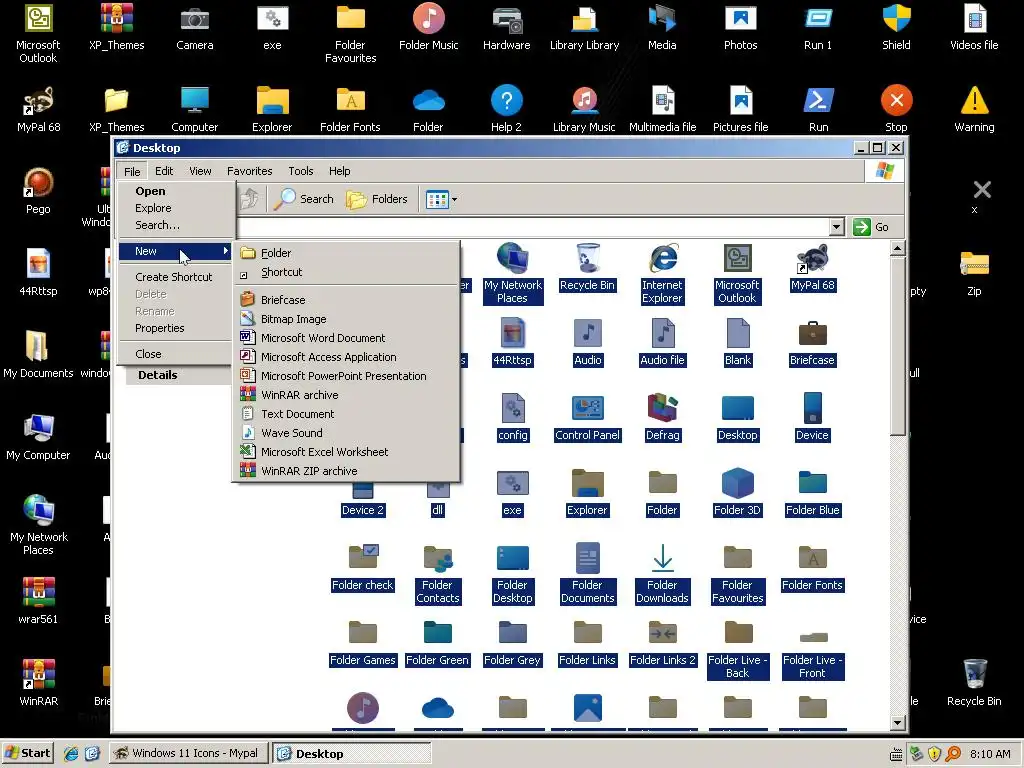Click the Shield desktop icon
1024x768 pixels.
(x=896, y=27)
